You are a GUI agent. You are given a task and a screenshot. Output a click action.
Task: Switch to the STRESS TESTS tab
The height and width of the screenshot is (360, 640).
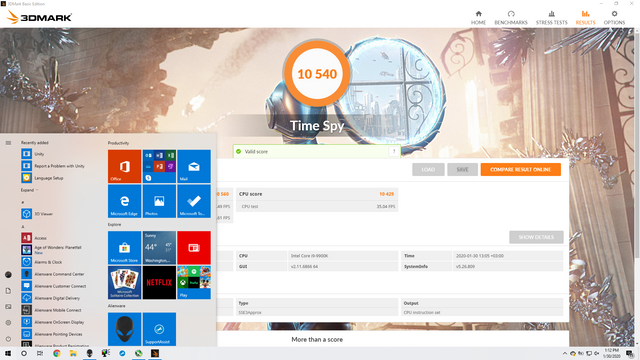pyautogui.click(x=551, y=18)
